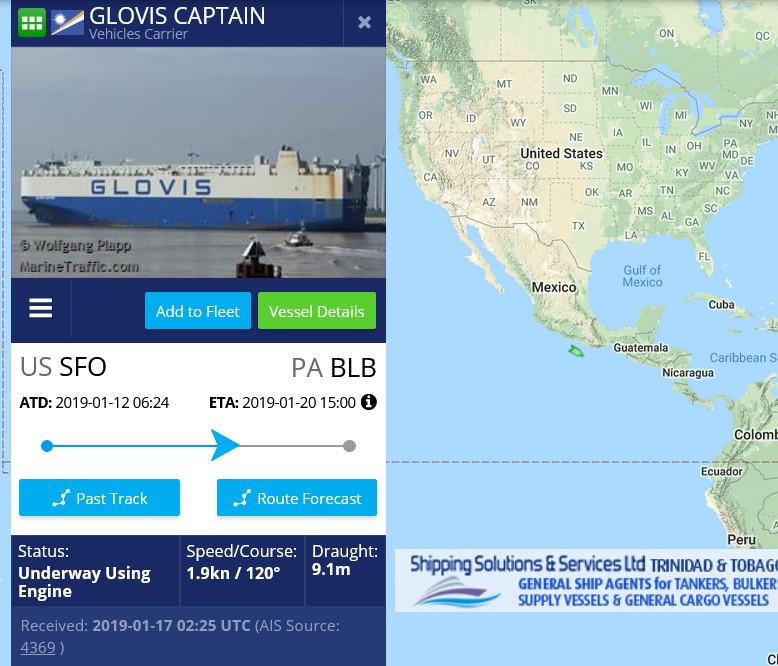This screenshot has width=778, height=666.
Task: Click the grey destination dot on voyage line
Action: coord(349,446)
